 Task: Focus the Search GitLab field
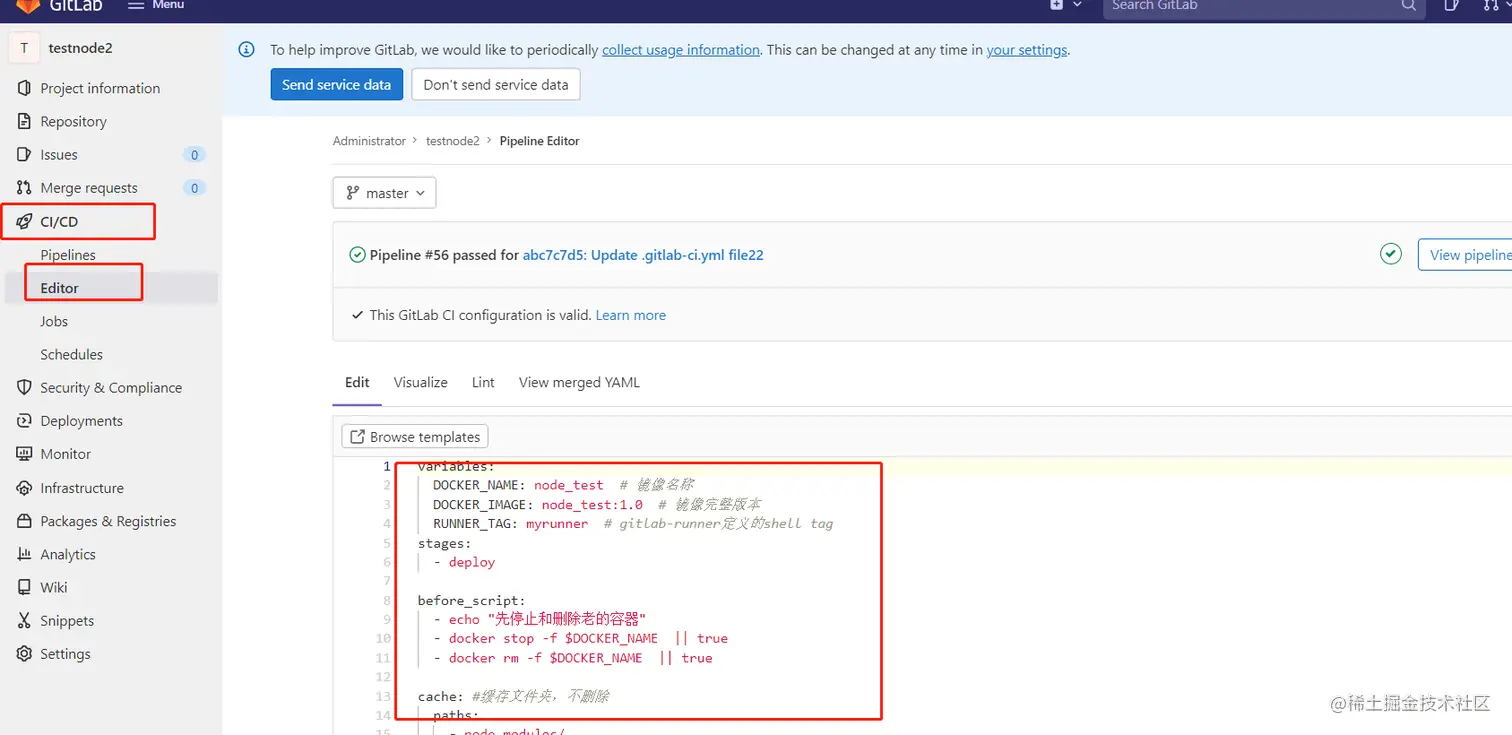(1264, 6)
